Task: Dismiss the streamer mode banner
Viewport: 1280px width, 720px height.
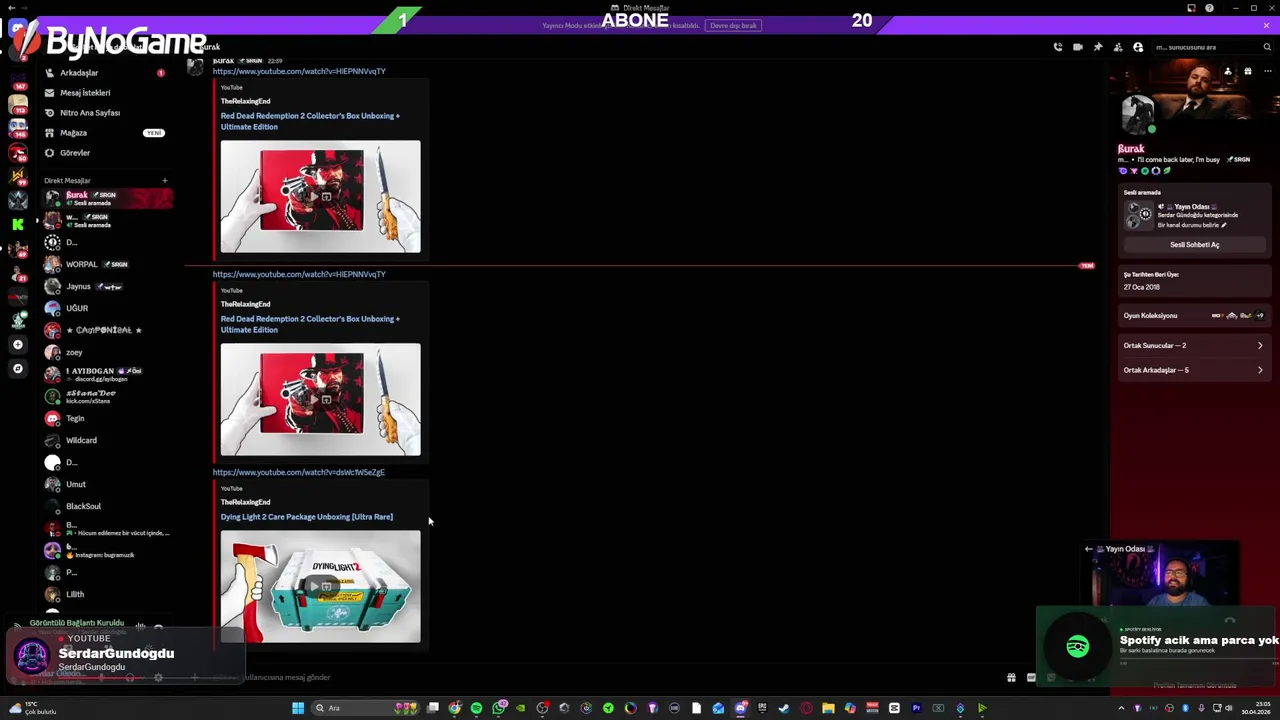Action: [1266, 25]
